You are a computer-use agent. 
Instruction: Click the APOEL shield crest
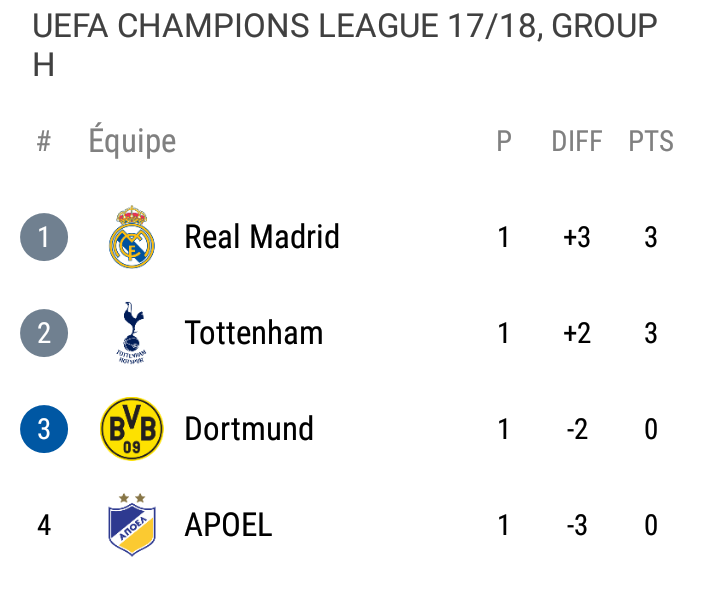132,525
